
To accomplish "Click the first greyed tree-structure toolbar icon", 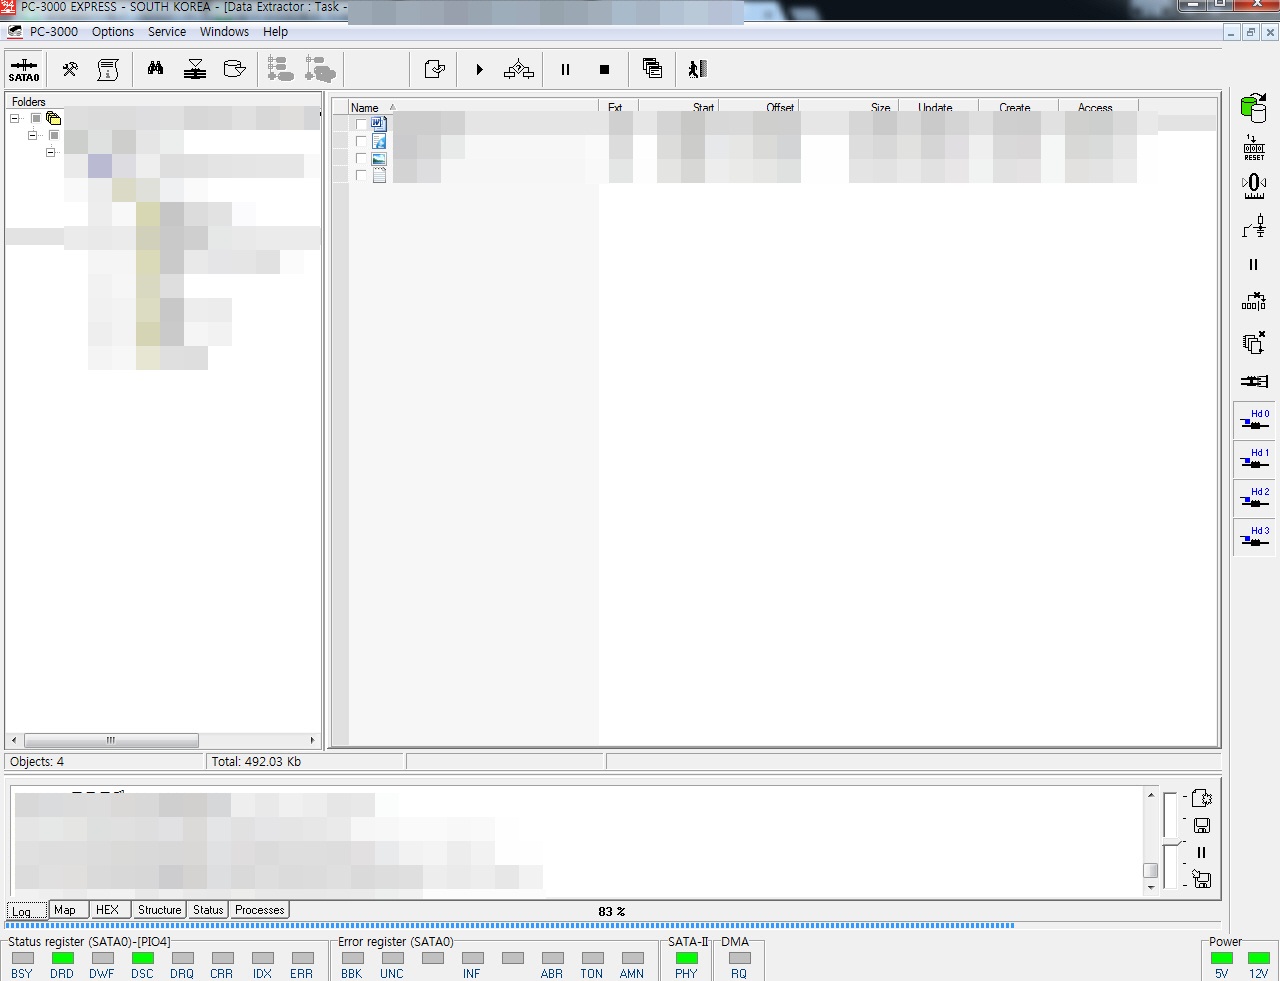I will click(x=281, y=69).
